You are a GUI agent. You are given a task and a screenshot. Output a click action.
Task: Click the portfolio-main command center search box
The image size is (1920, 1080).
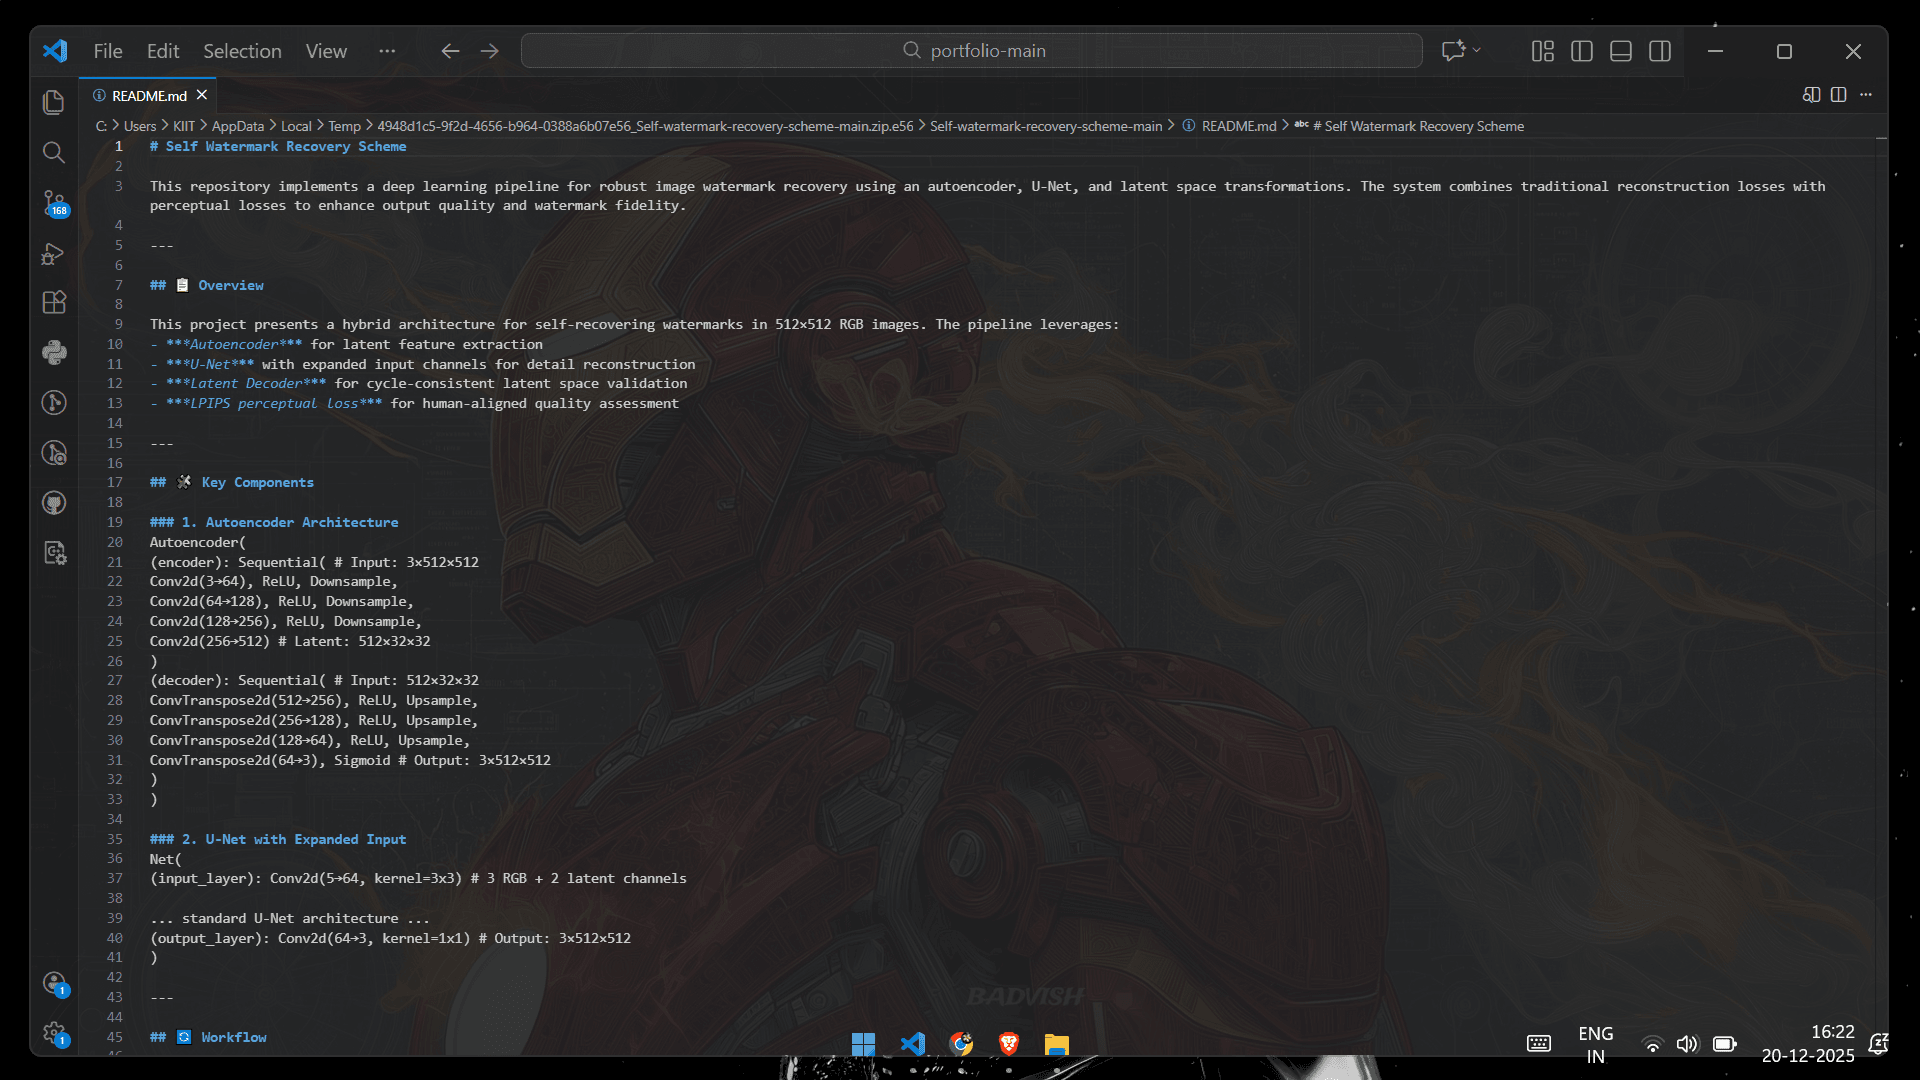click(971, 51)
